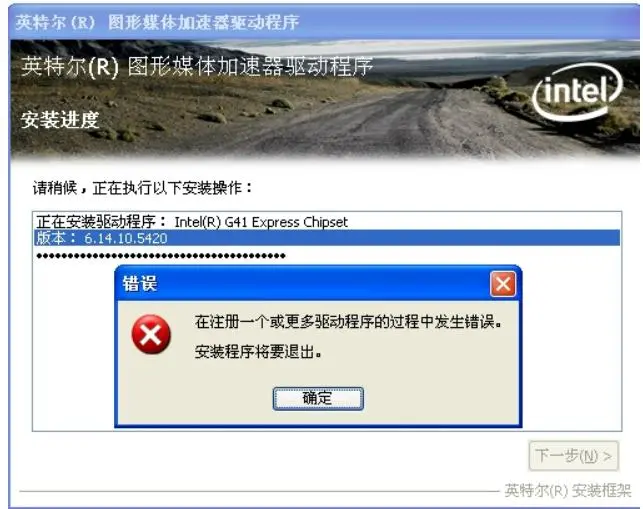
Task: Click the Intel logo in banner
Action: tap(577, 92)
